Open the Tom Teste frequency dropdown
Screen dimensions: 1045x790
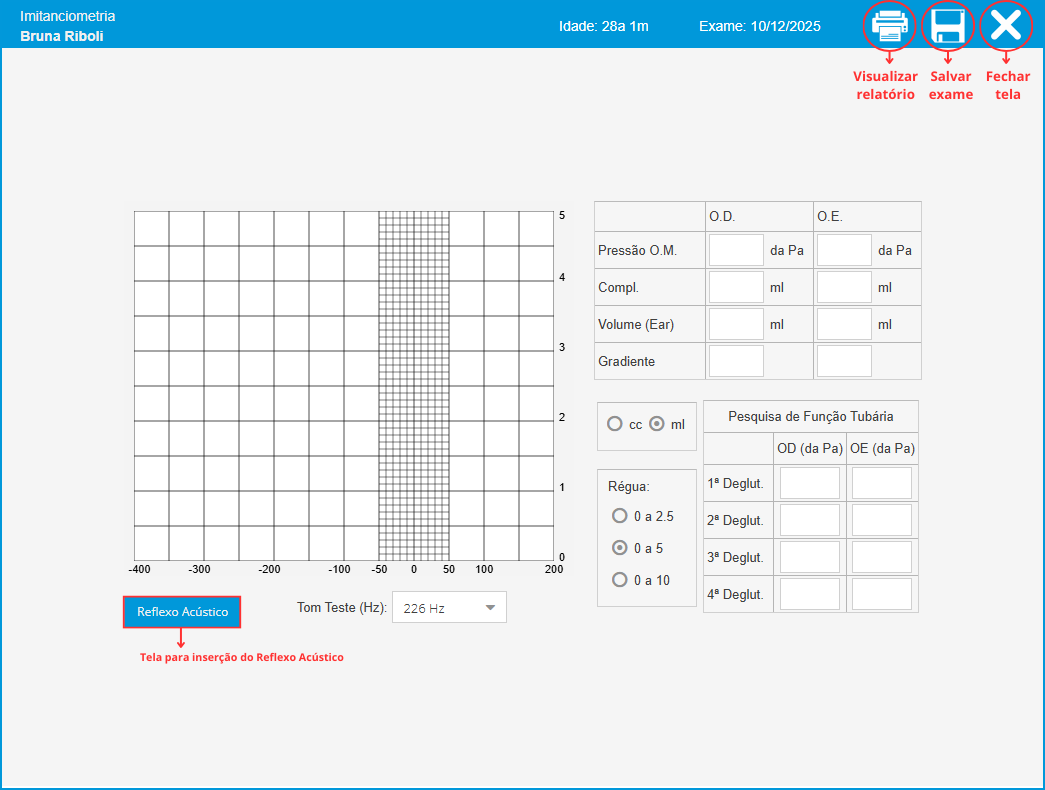pos(449,608)
